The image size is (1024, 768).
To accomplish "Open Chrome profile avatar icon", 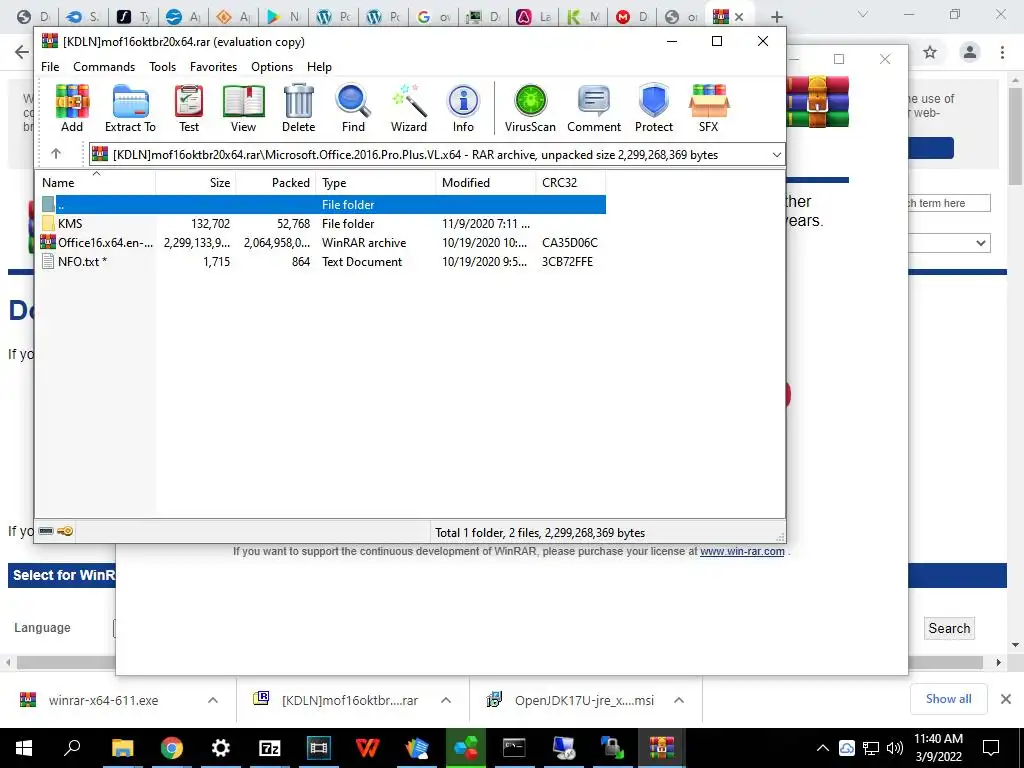I will [x=970, y=52].
